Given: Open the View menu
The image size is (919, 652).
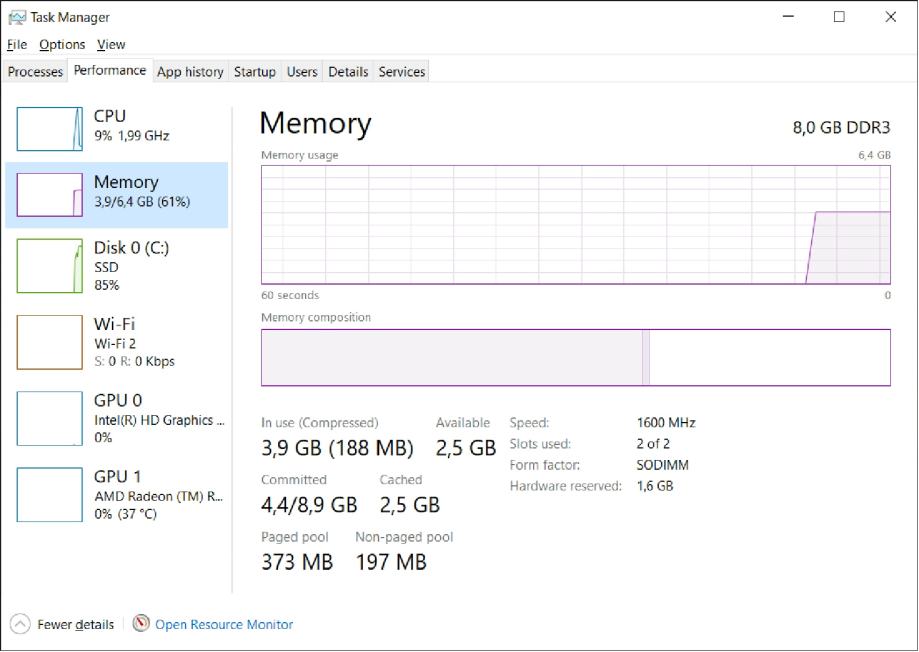Looking at the screenshot, I should [111, 45].
